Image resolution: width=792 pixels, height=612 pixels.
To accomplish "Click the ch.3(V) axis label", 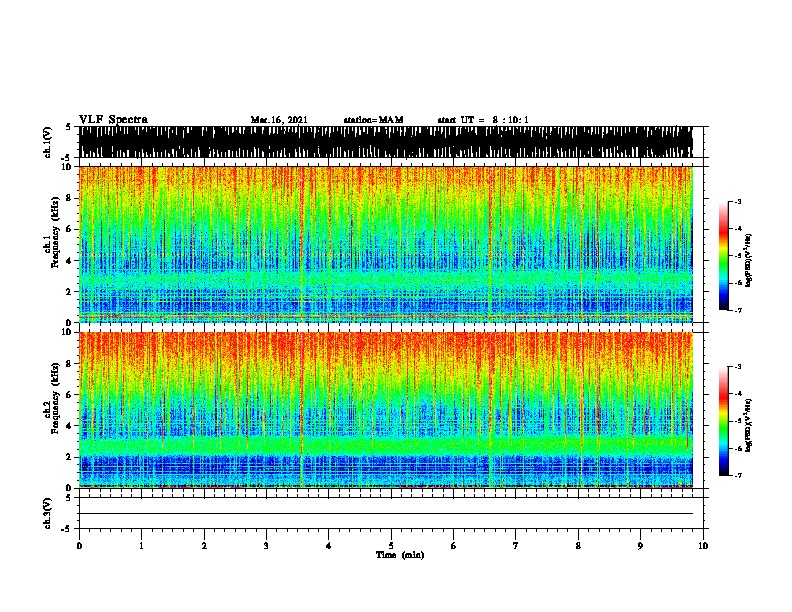I will pyautogui.click(x=48, y=513).
